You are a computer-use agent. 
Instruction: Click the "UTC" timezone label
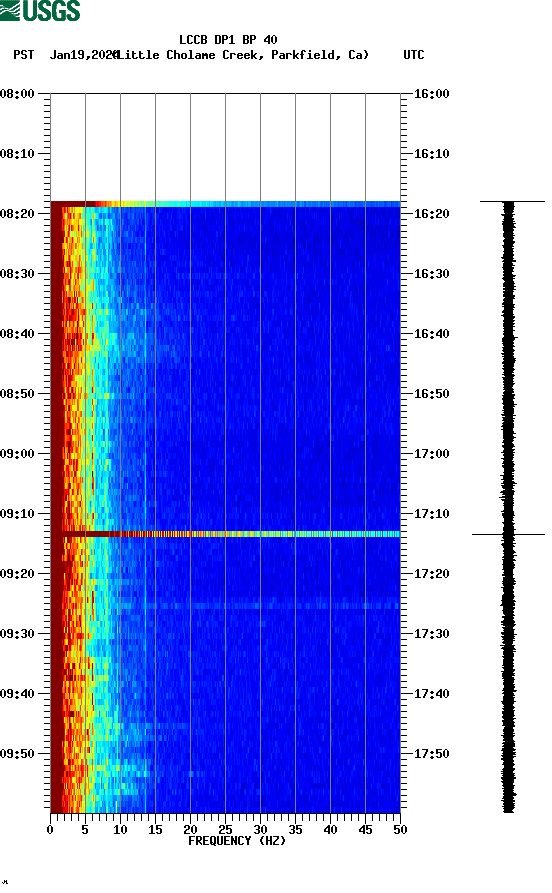click(414, 55)
